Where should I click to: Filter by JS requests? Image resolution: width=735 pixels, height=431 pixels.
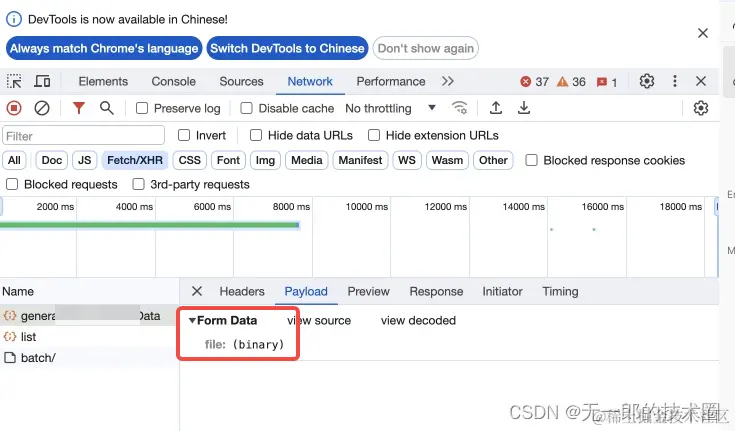click(x=84, y=160)
